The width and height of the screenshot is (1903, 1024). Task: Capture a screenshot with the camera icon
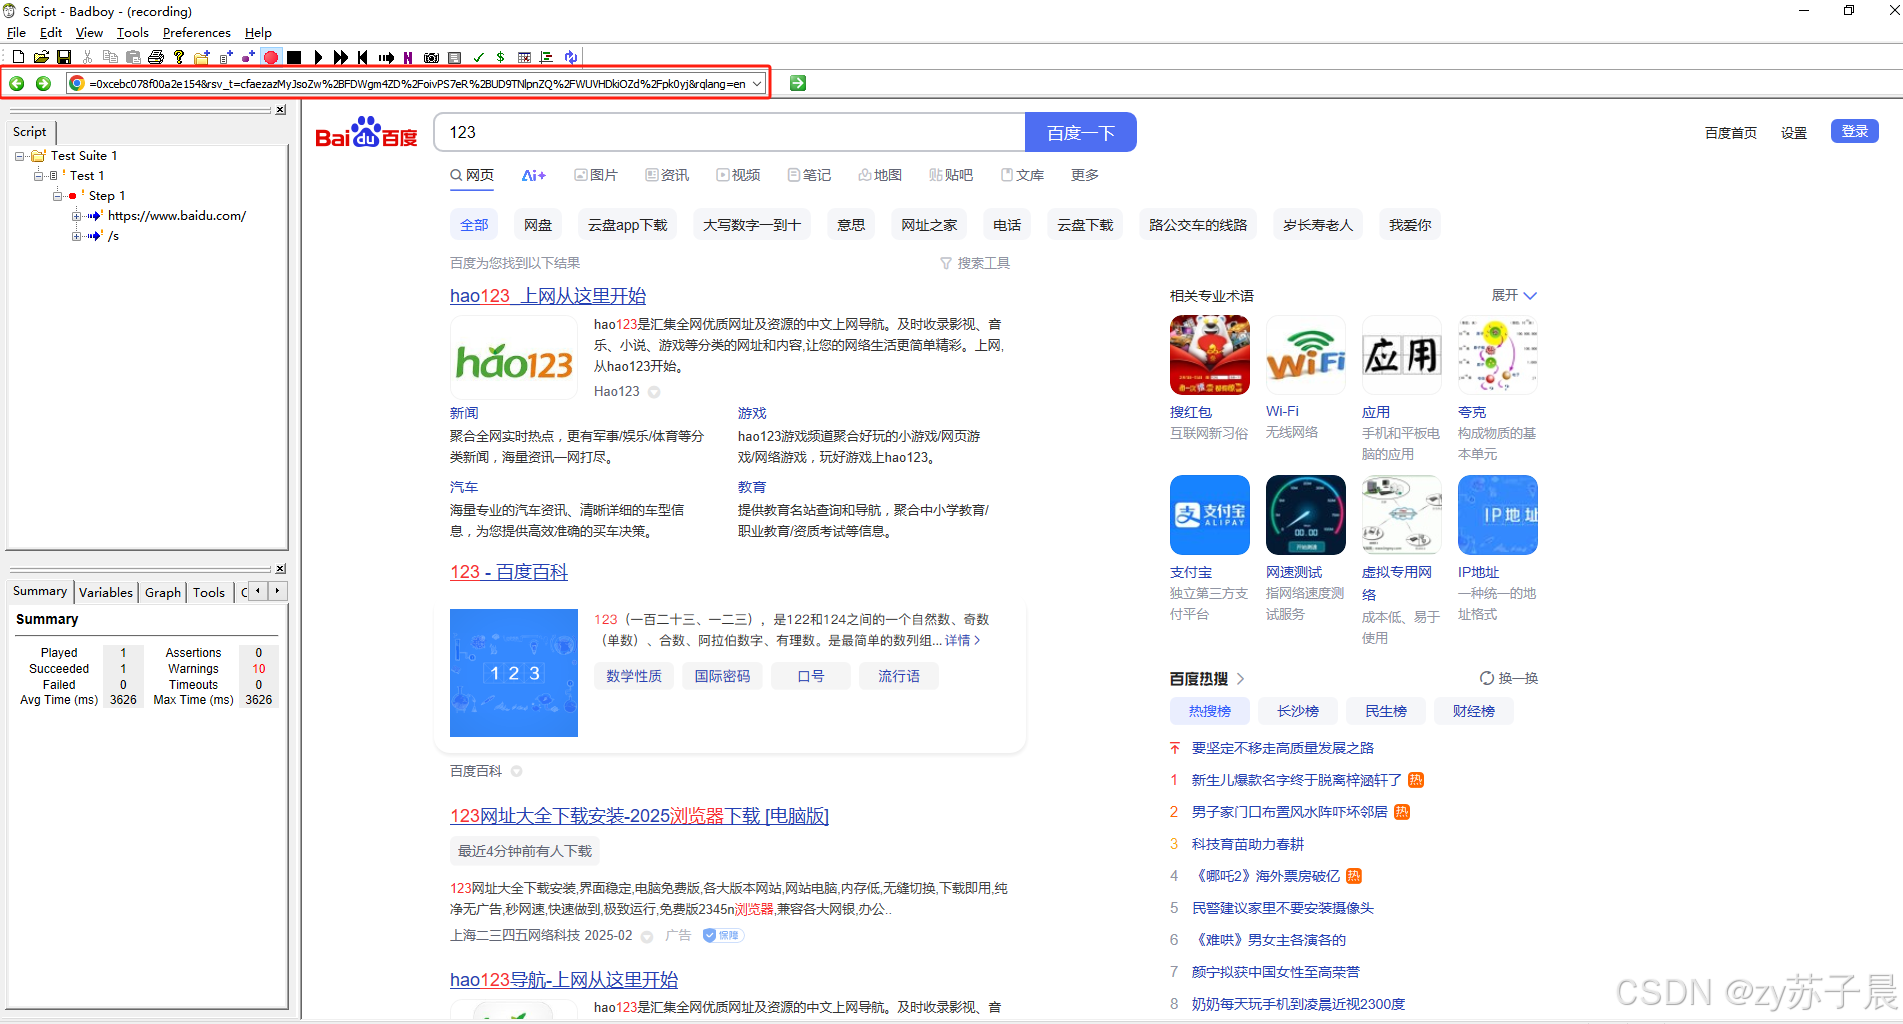[431, 57]
